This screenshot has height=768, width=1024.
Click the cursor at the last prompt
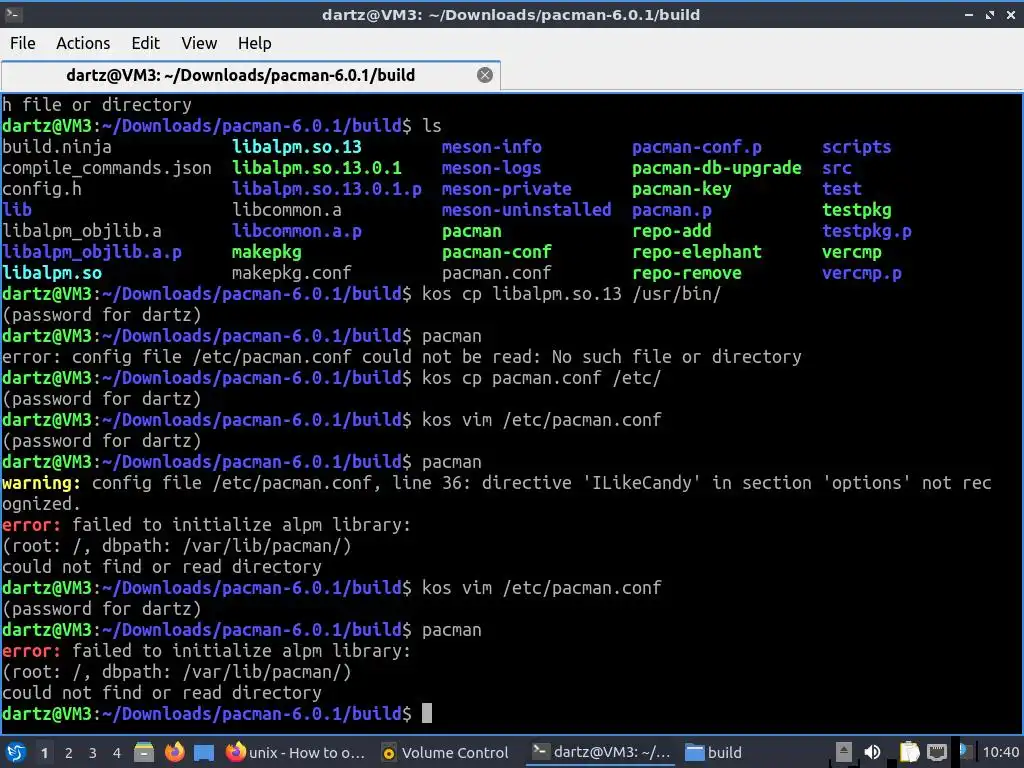[x=426, y=713]
